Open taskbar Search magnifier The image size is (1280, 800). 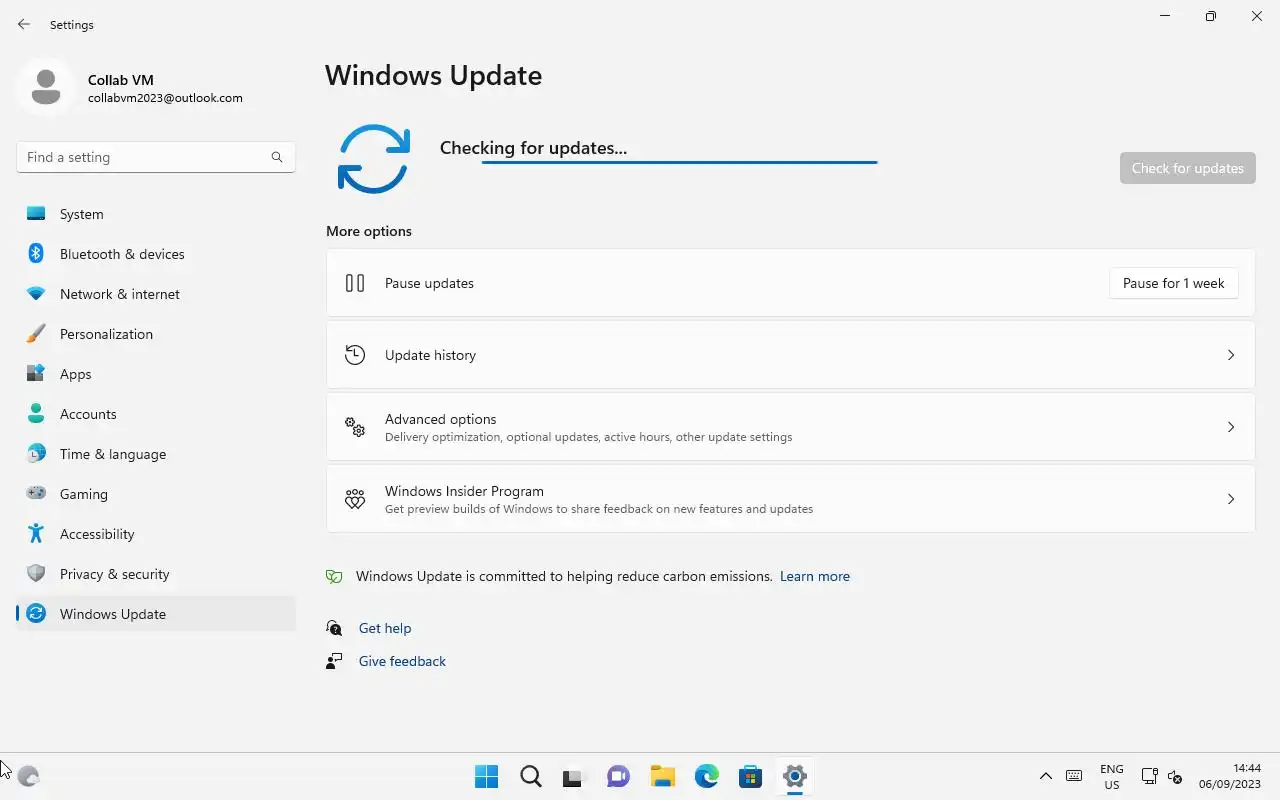[531, 776]
